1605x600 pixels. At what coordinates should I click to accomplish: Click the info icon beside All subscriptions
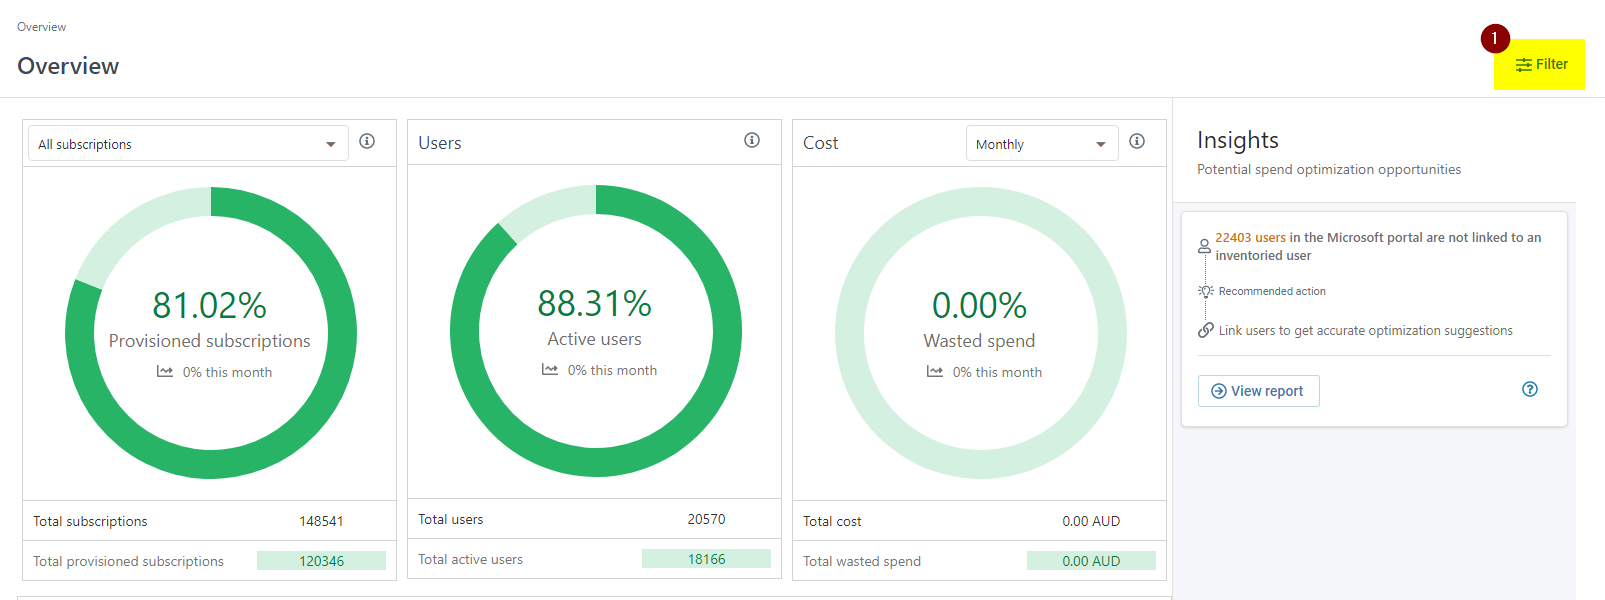click(367, 141)
